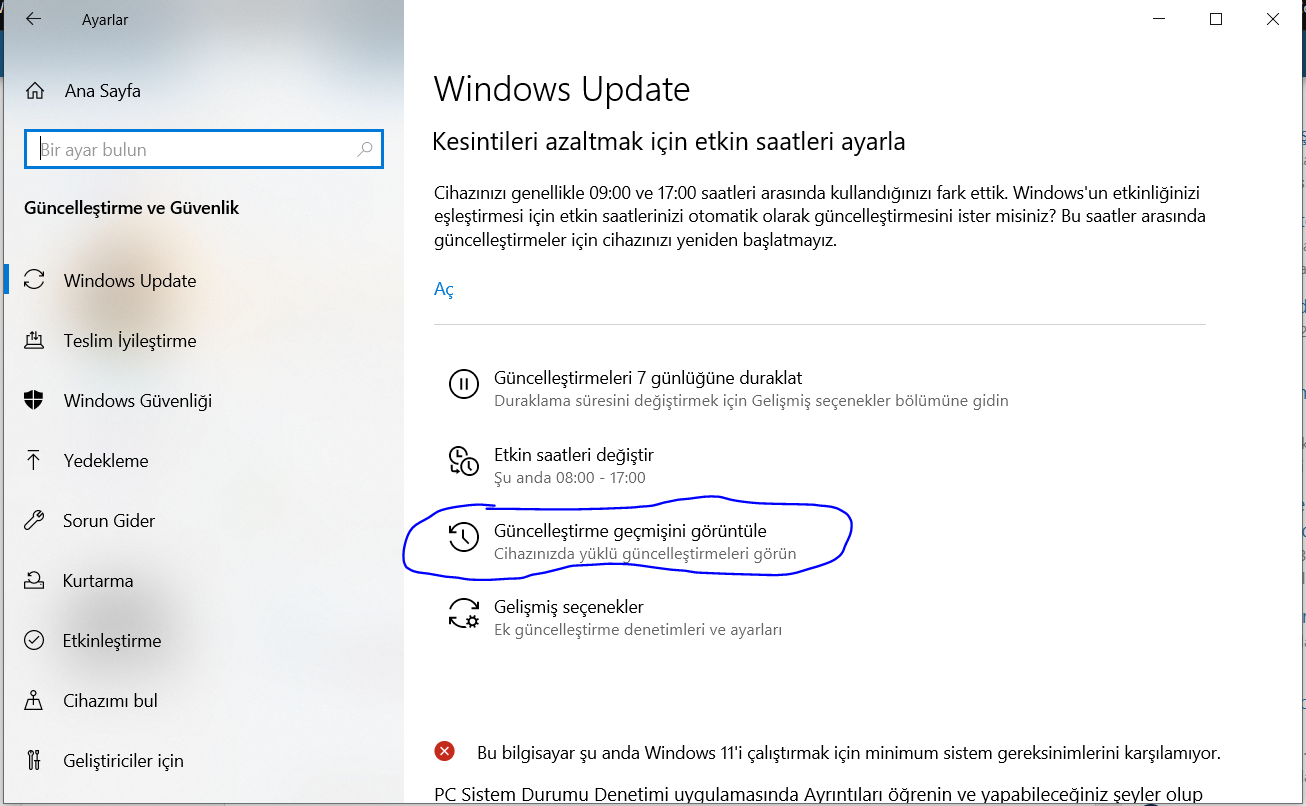Select Windows Güvenliği shield icon
Viewport: 1306px width, 806px height.
34,400
